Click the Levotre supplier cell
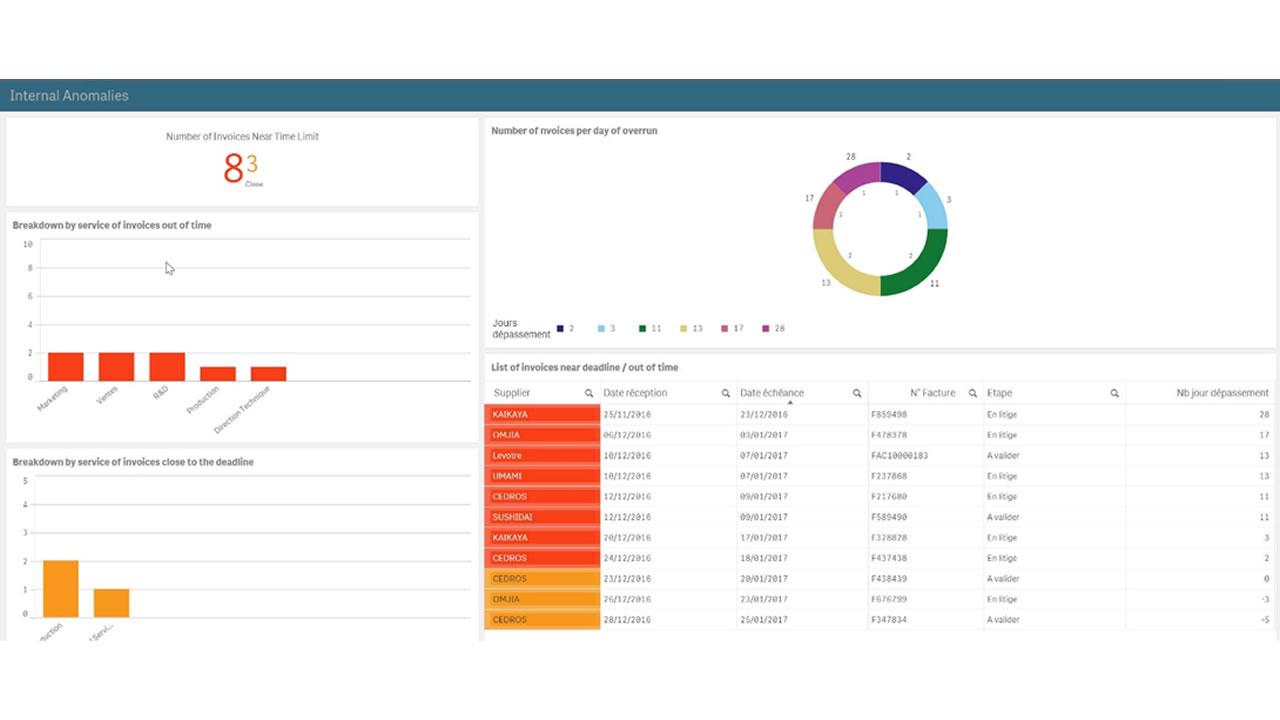The image size is (1280, 720). point(542,455)
